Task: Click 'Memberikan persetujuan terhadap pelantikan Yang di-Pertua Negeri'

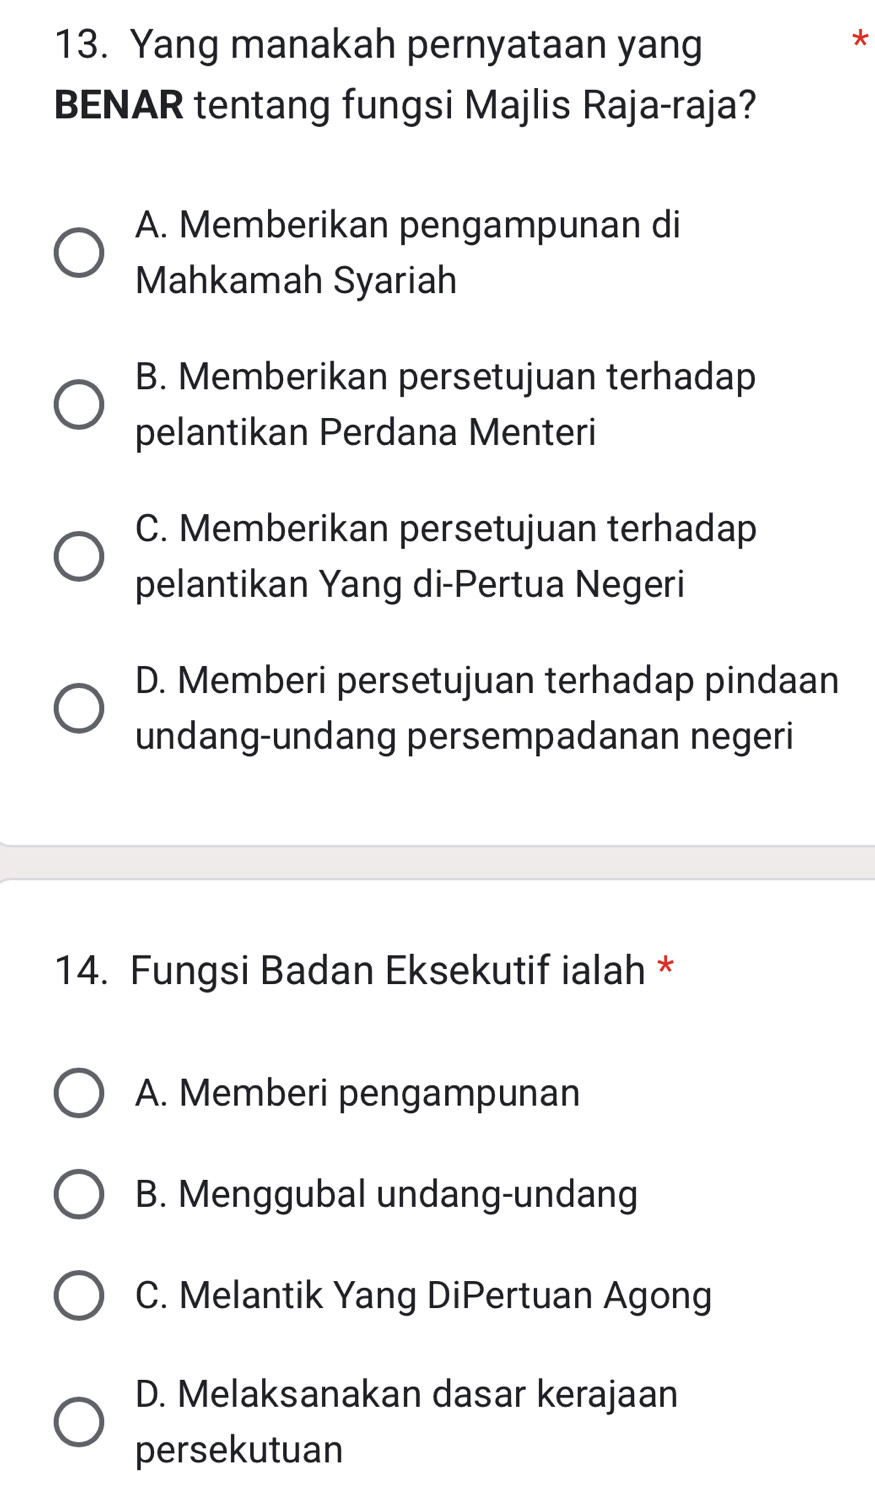Action: click(x=445, y=555)
